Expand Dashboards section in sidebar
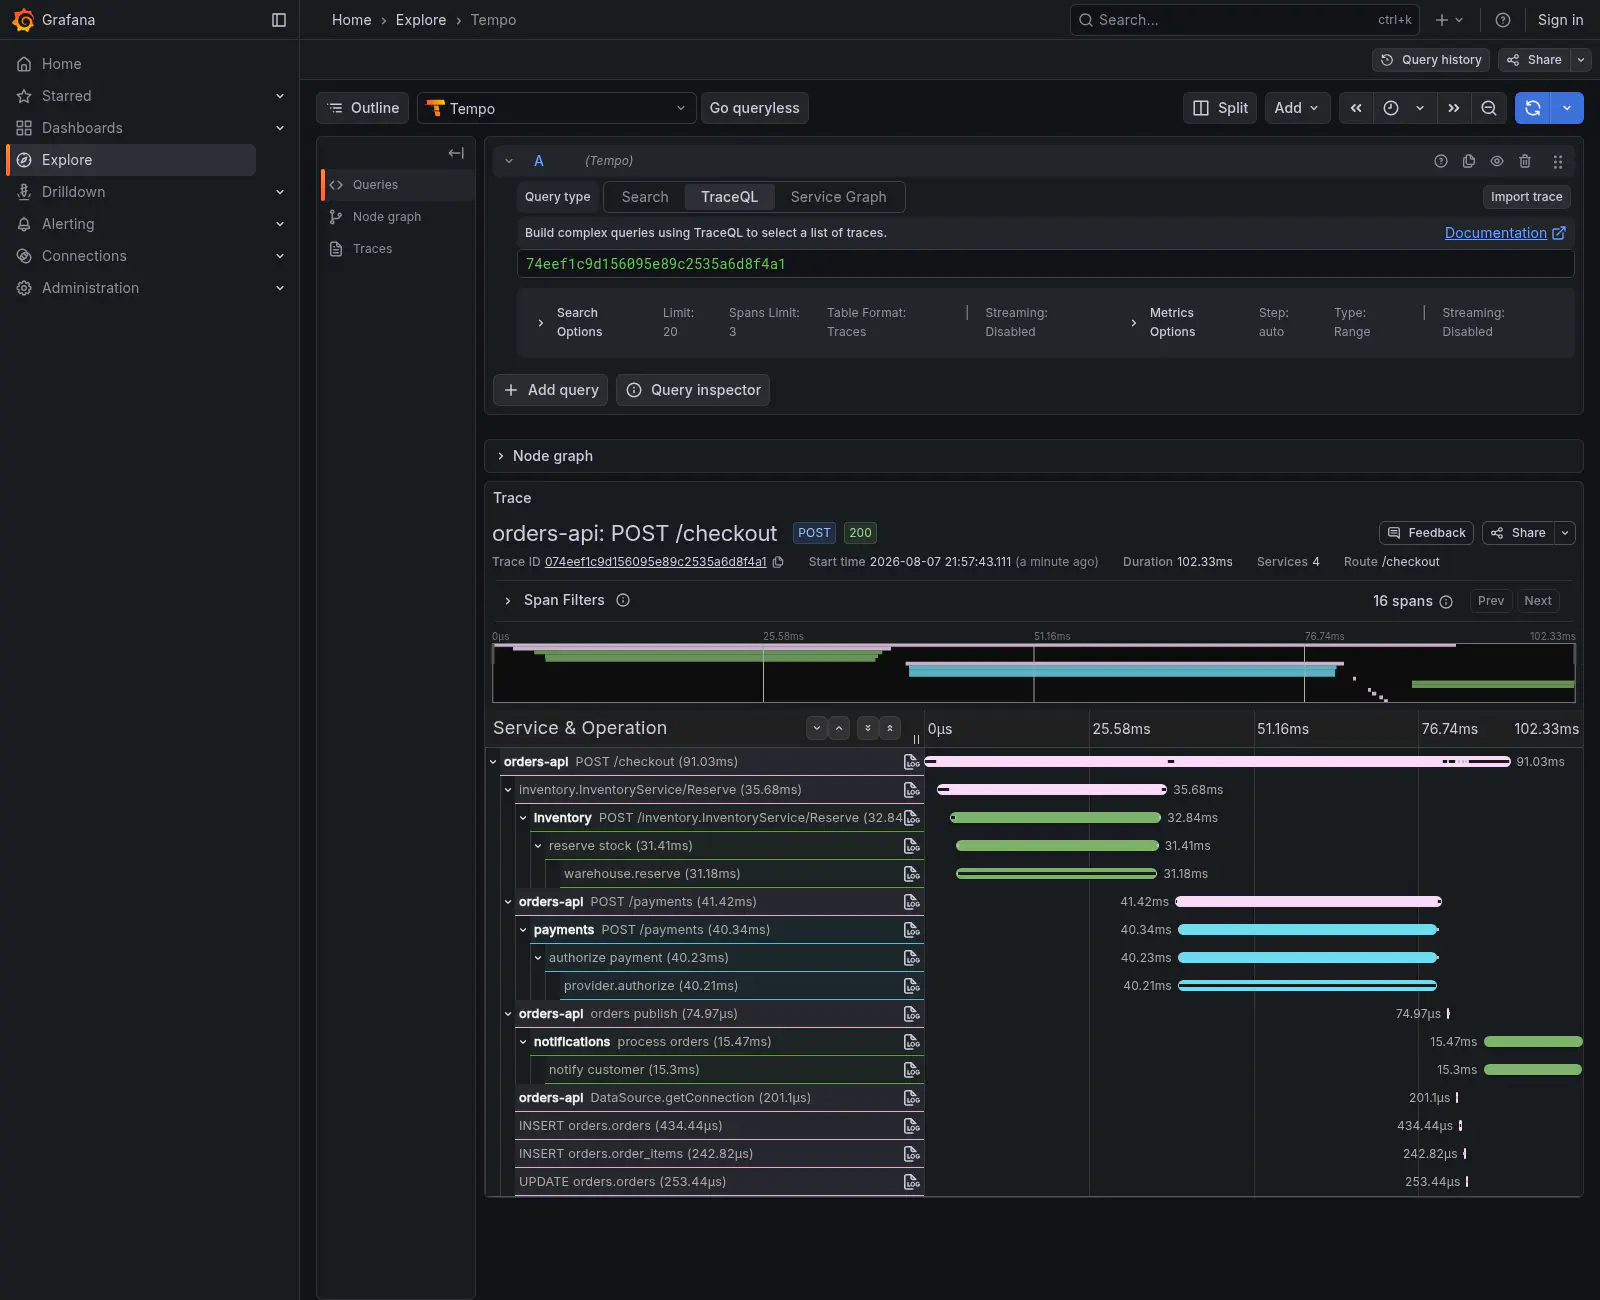Viewport: 1600px width, 1300px height. [x=280, y=128]
